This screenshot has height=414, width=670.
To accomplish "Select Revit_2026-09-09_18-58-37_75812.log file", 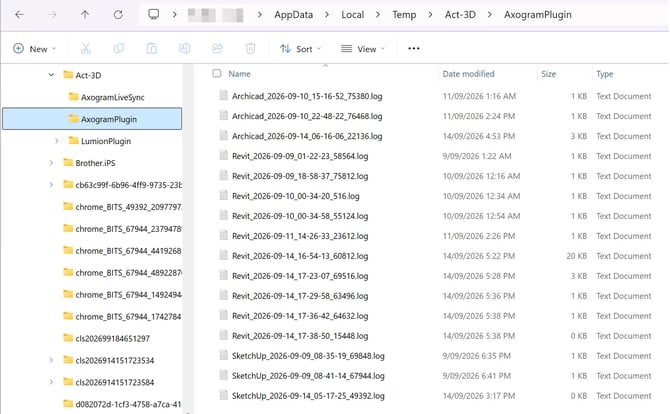I will tap(300, 176).
